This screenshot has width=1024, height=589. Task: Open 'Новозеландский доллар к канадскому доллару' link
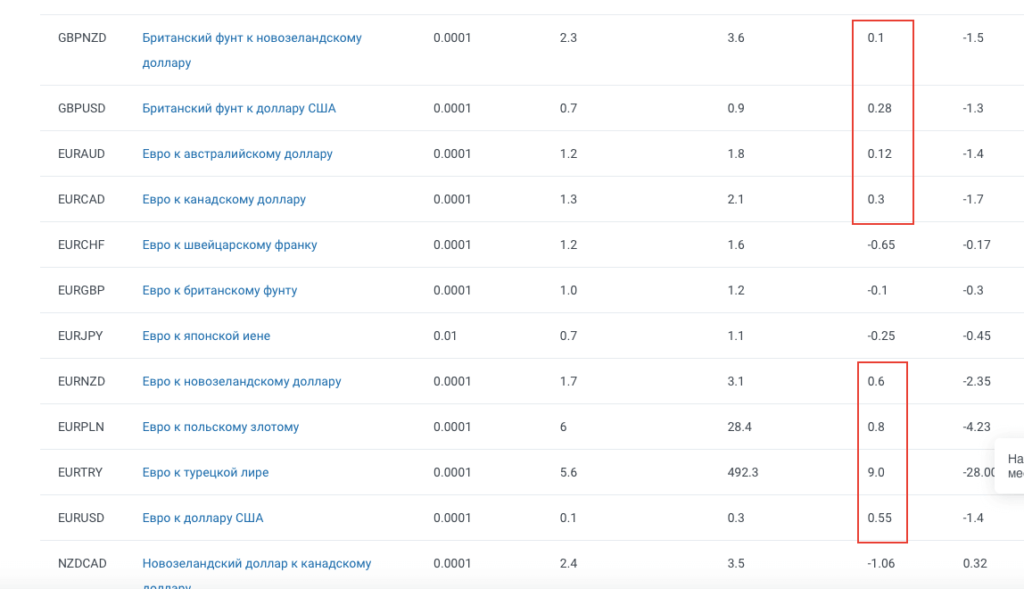click(x=256, y=564)
